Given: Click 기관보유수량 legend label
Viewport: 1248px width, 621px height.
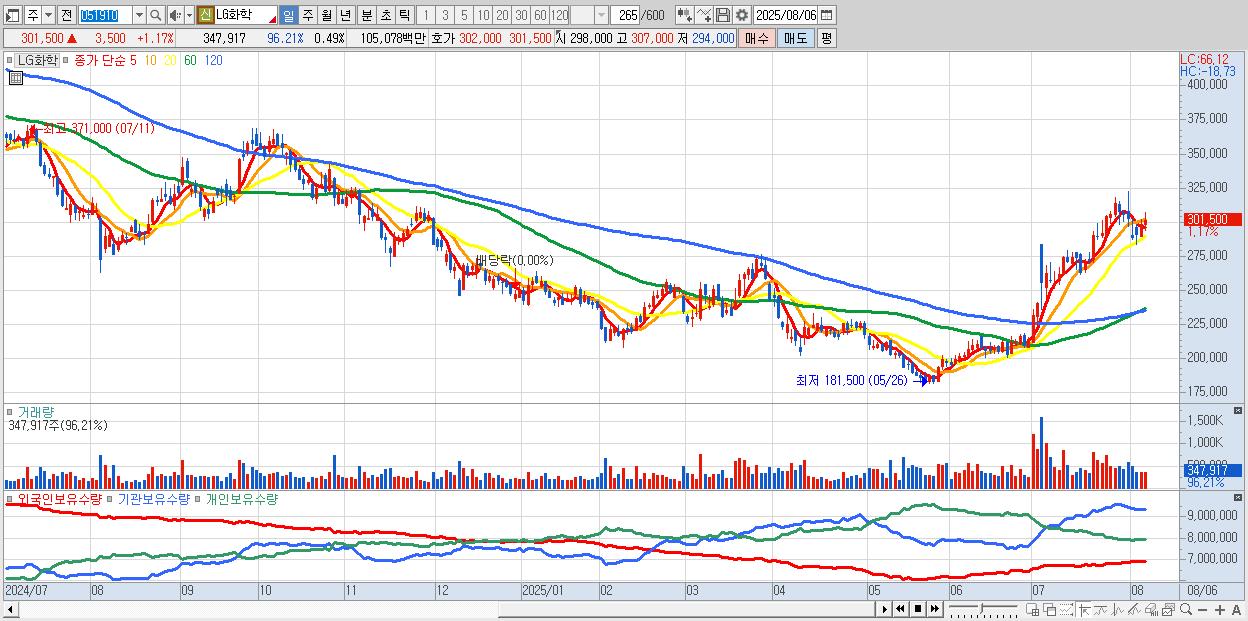Looking at the screenshot, I should click(153, 498).
